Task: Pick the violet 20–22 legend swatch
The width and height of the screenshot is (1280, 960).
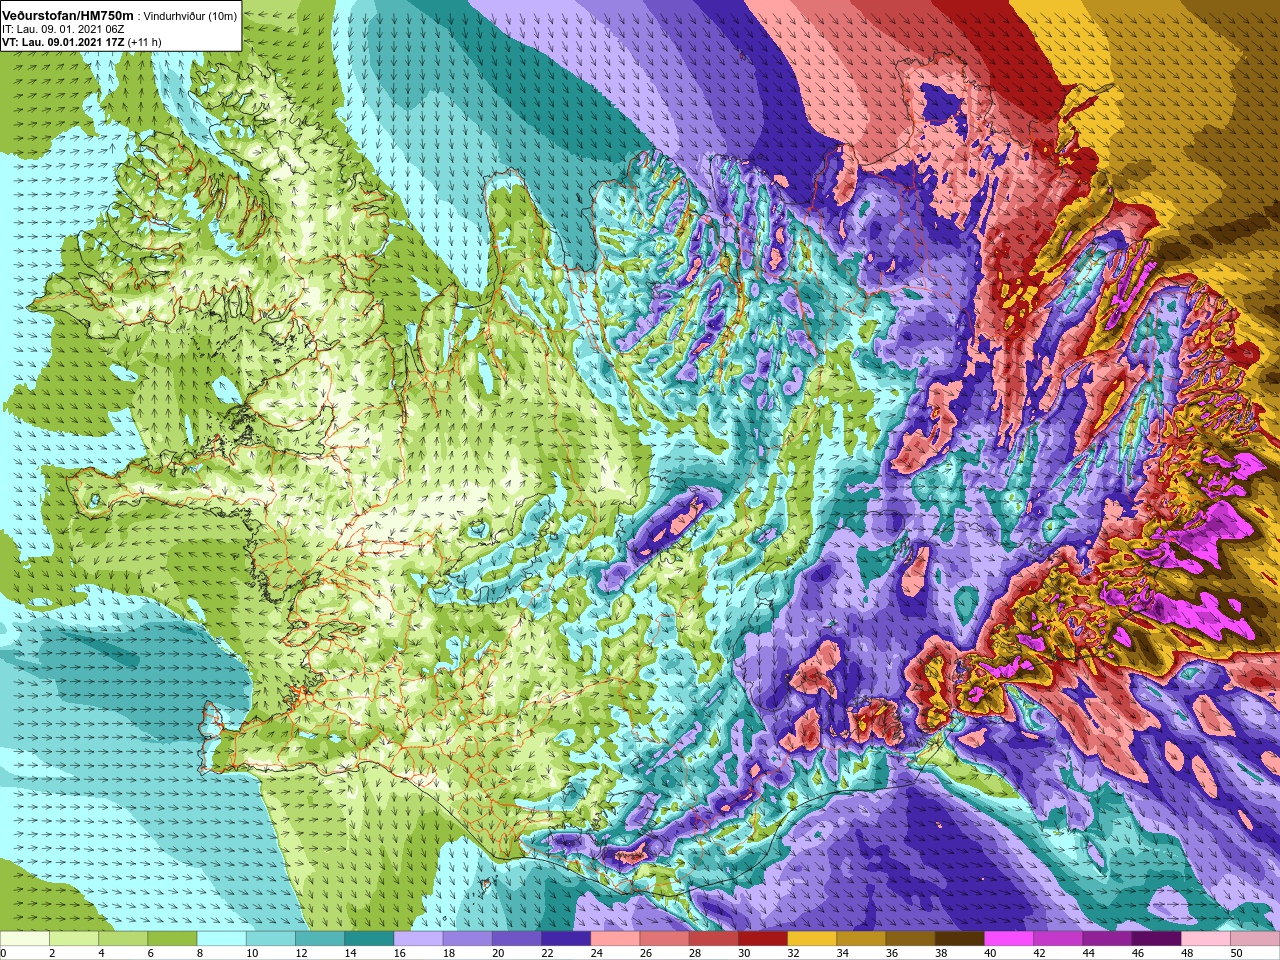Action: click(517, 937)
